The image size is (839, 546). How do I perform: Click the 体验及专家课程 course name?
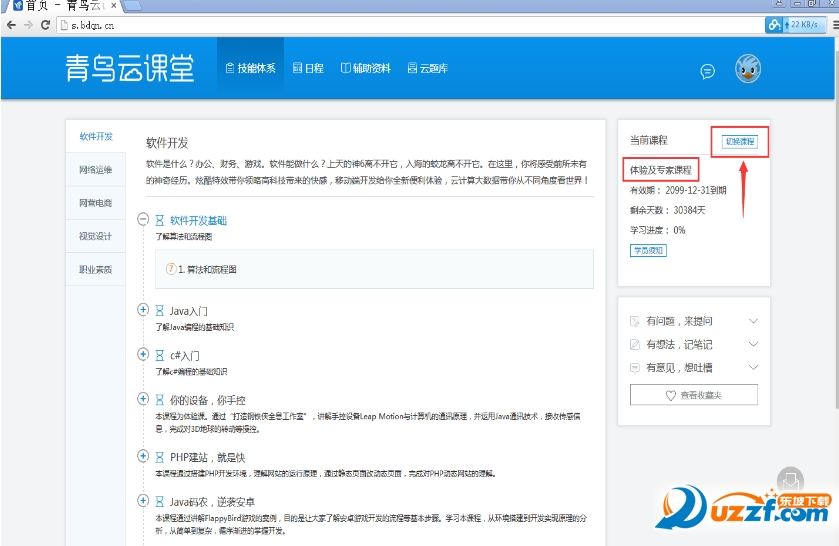661,170
